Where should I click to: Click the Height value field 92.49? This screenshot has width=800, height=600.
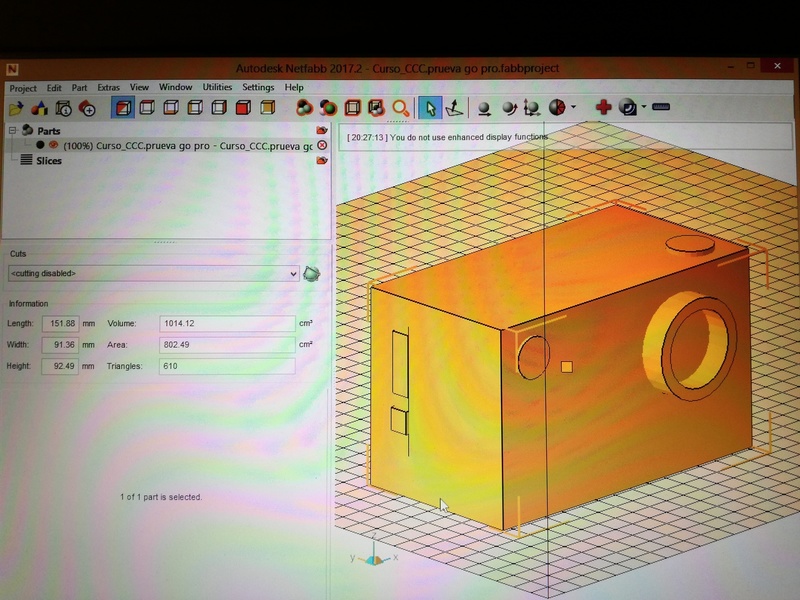pos(61,366)
